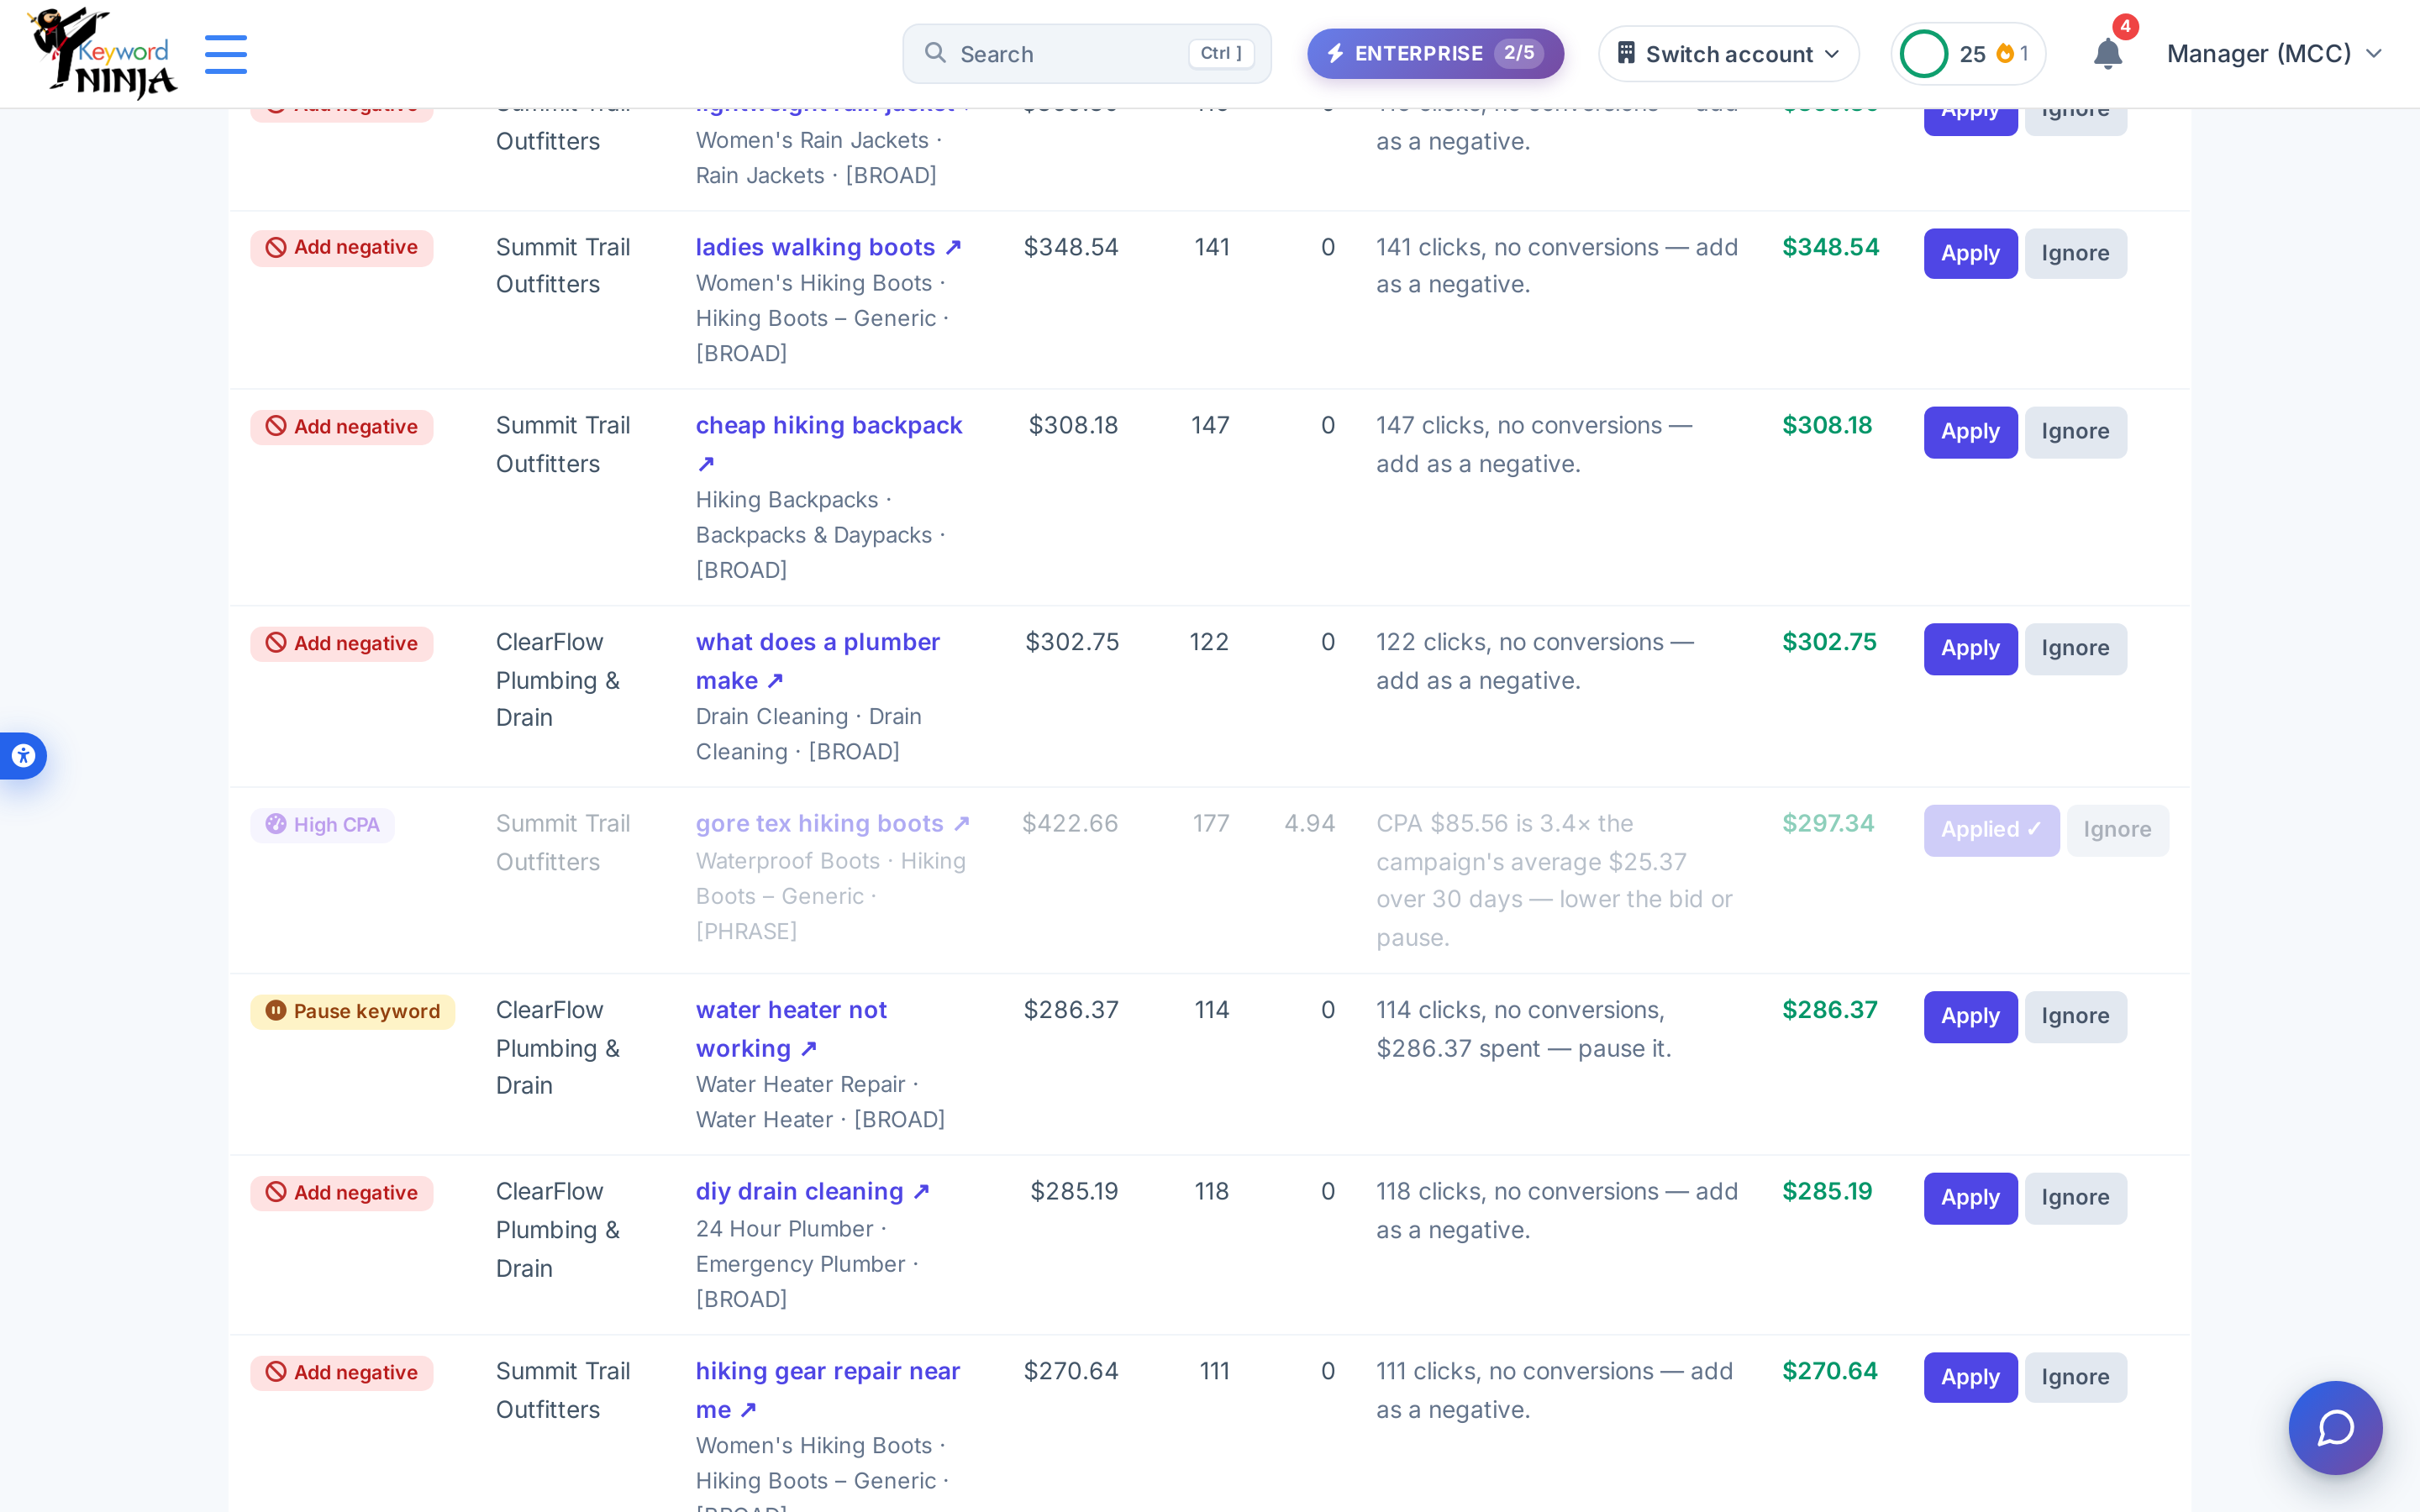Viewport: 2420px width, 1512px height.
Task: Ignore the ladies walking boots recommendation
Action: coord(2075,254)
